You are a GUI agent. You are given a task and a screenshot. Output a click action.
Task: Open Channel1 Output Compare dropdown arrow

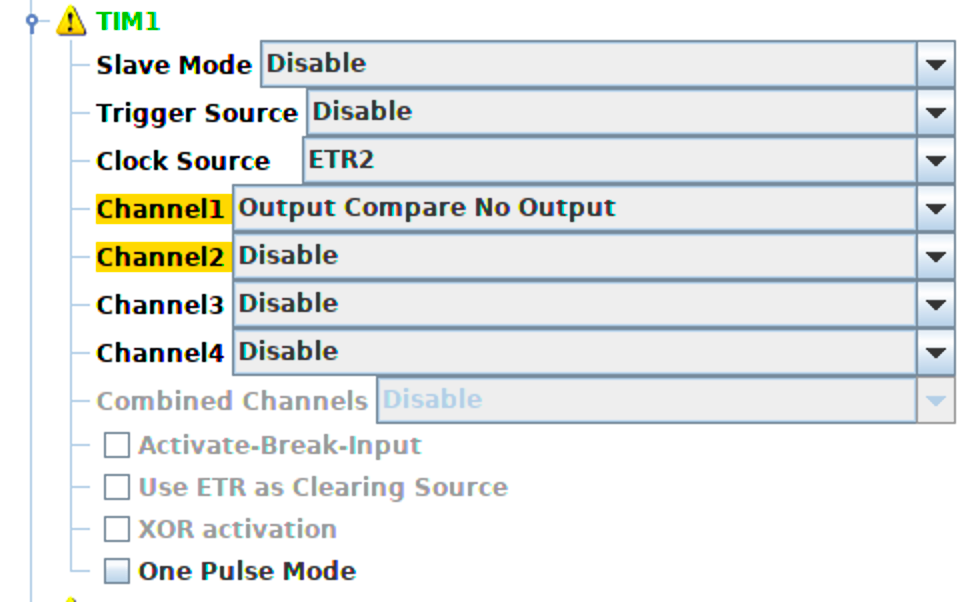(936, 208)
